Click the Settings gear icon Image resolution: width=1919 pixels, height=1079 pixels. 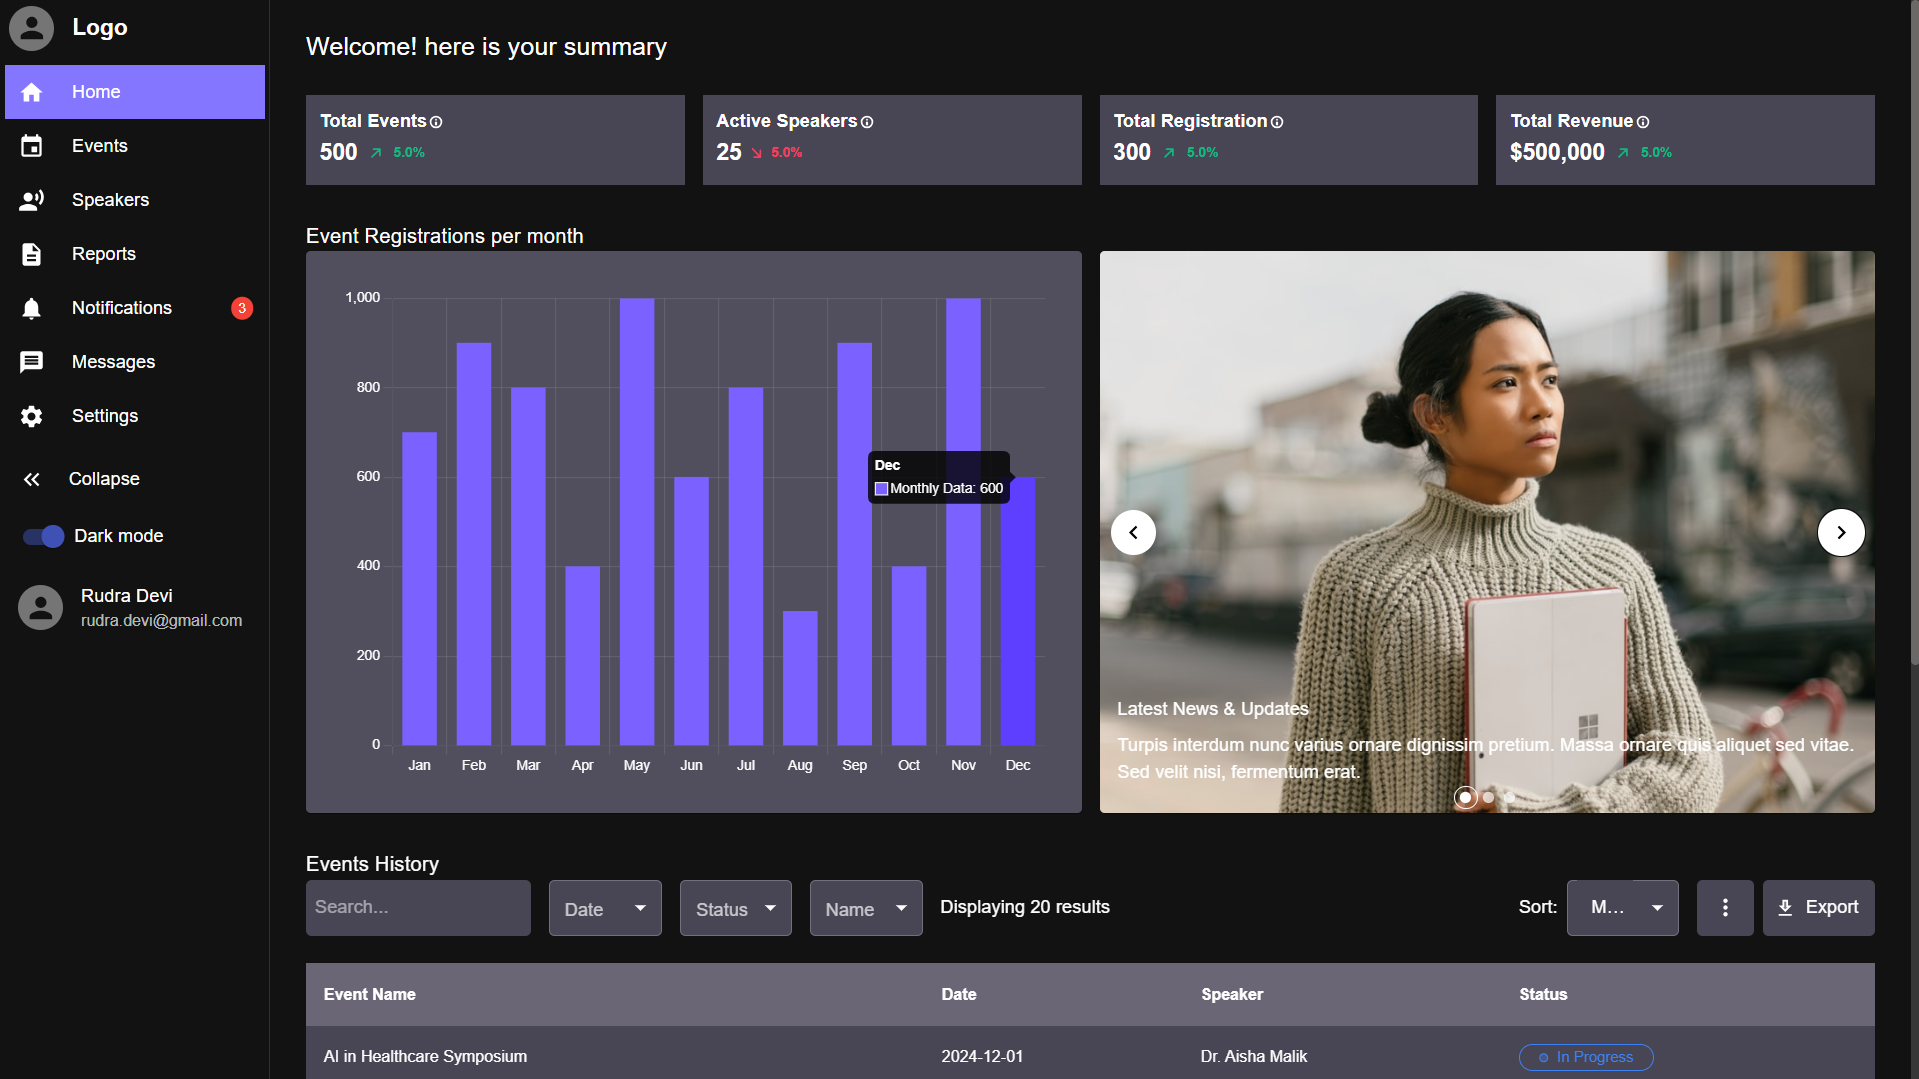[x=32, y=416]
